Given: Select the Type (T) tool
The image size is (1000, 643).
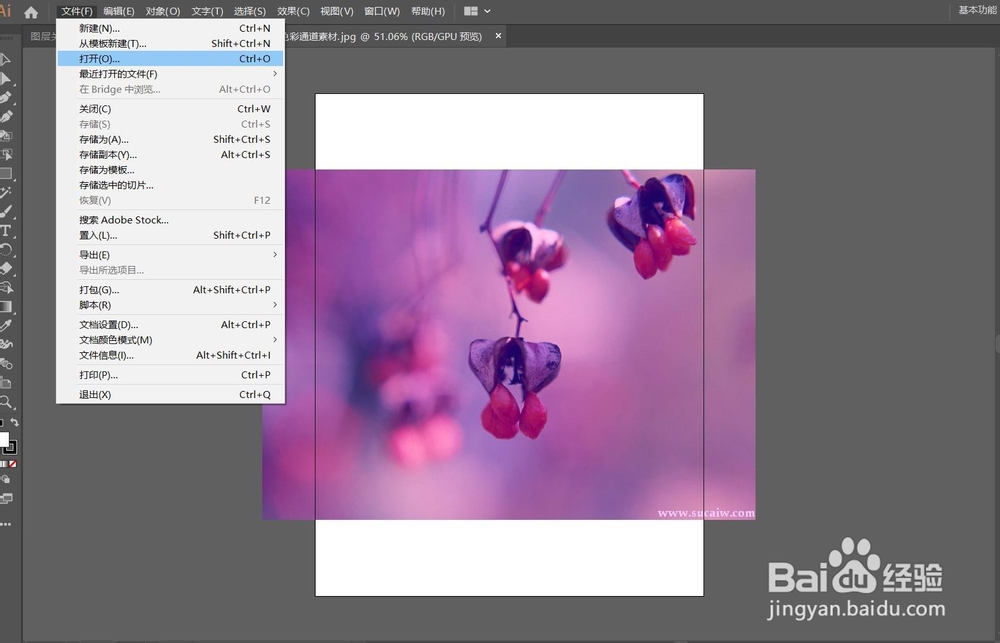Looking at the screenshot, I should pyautogui.click(x=5, y=231).
